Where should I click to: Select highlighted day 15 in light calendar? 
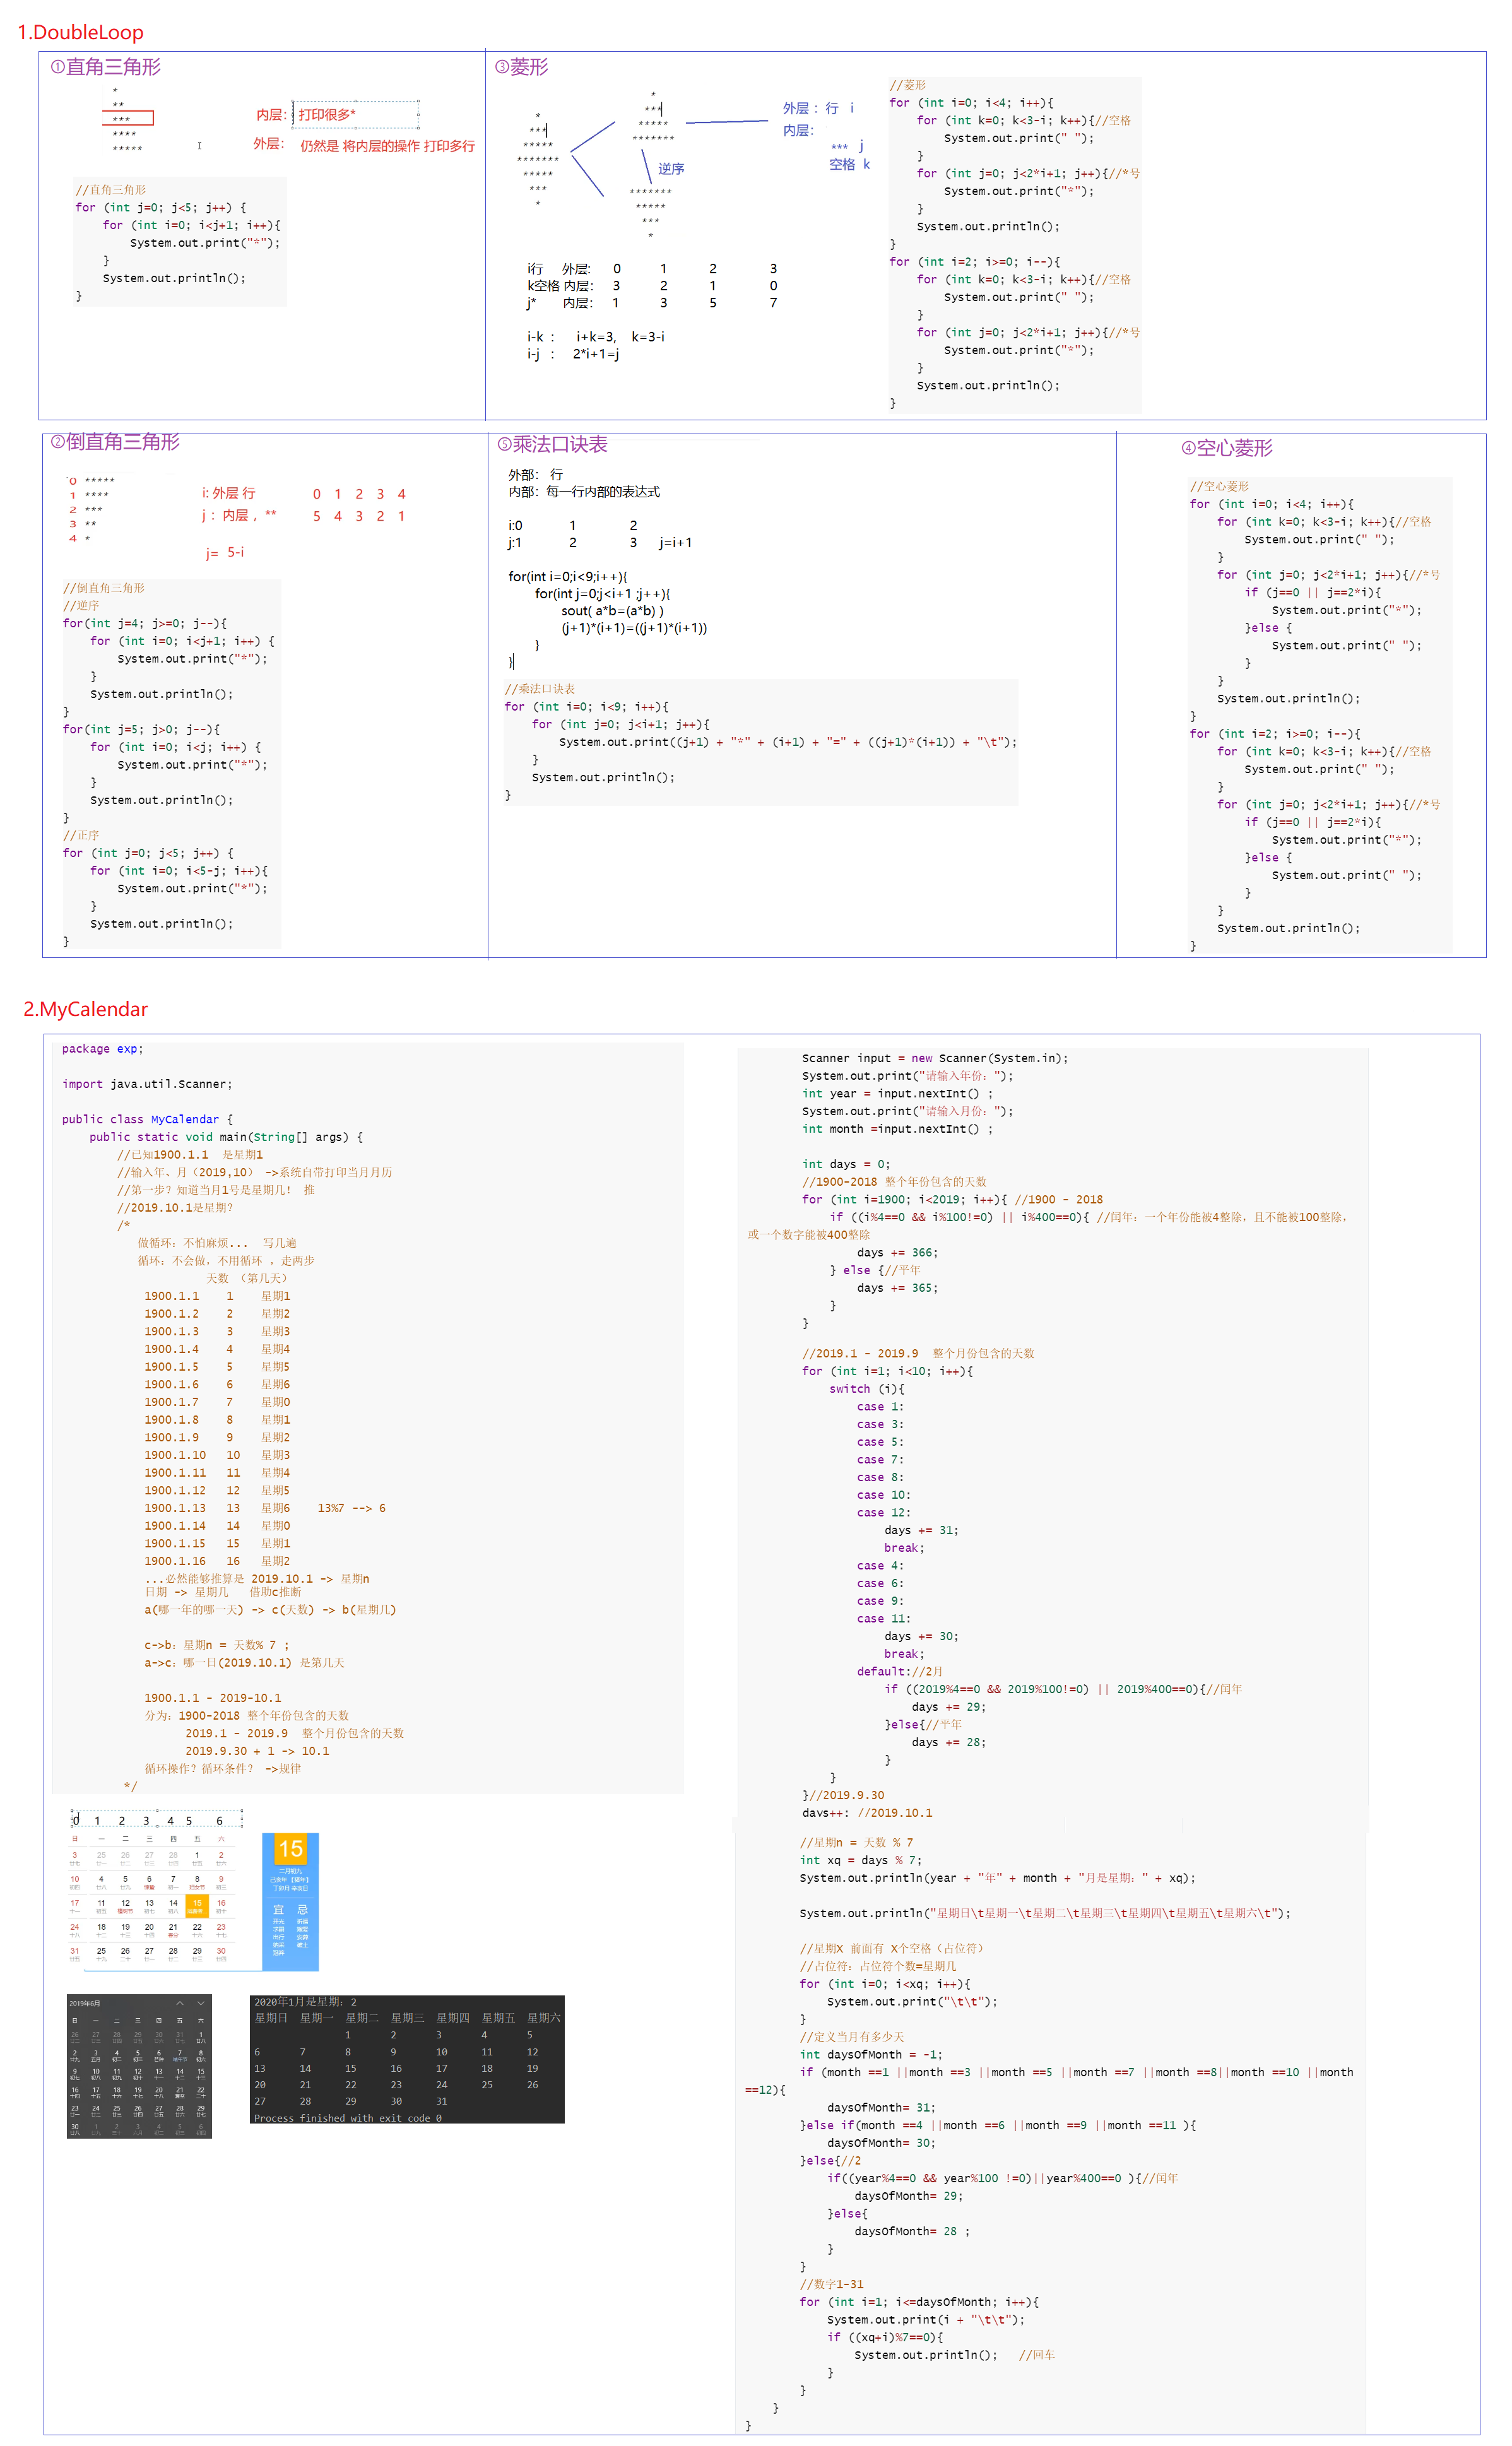[x=197, y=1907]
